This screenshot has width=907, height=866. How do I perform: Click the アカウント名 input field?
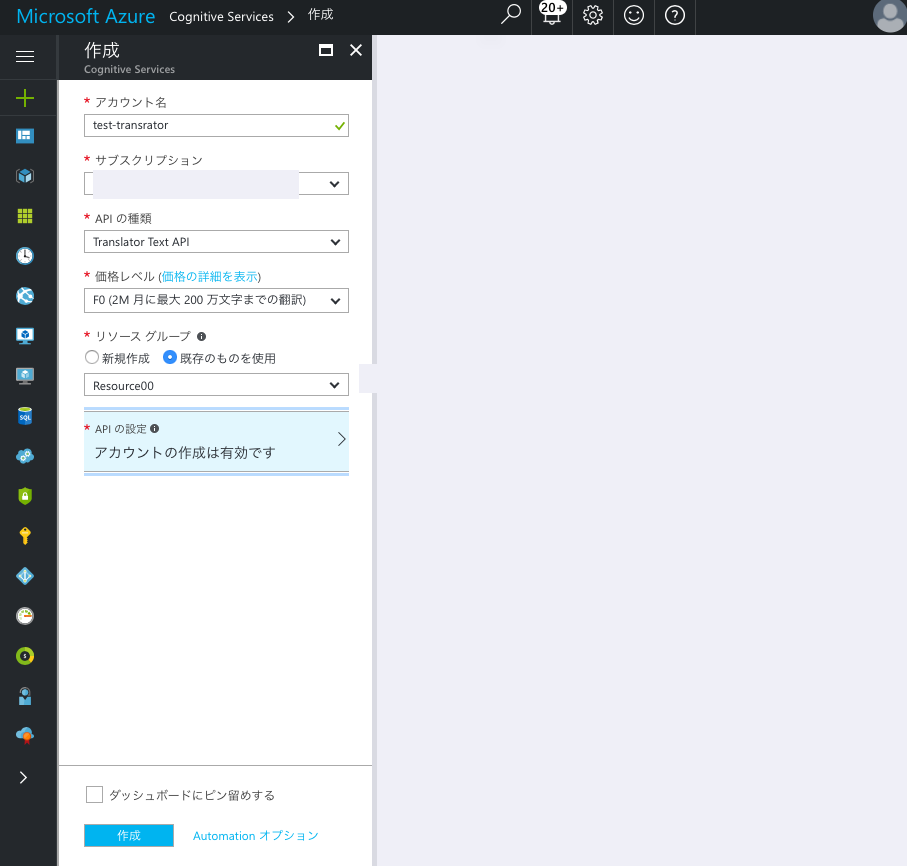click(x=216, y=126)
